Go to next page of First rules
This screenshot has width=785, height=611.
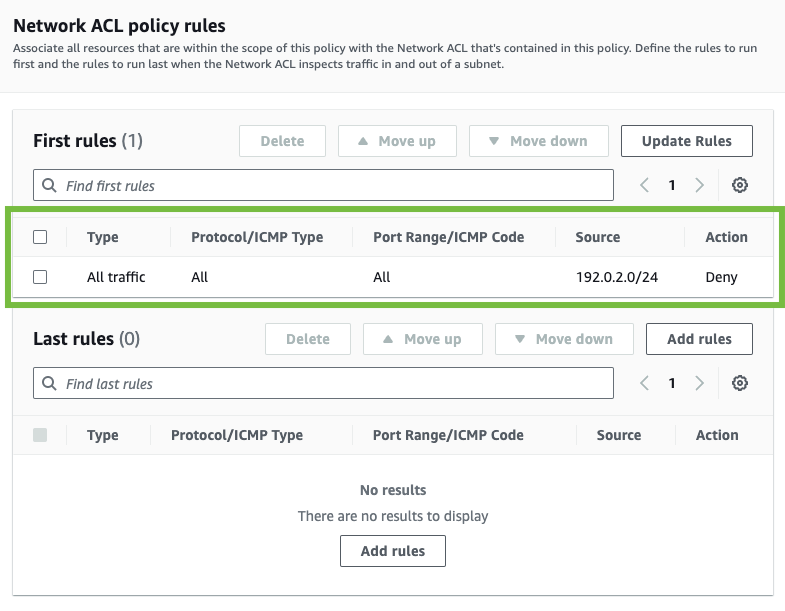tap(699, 185)
